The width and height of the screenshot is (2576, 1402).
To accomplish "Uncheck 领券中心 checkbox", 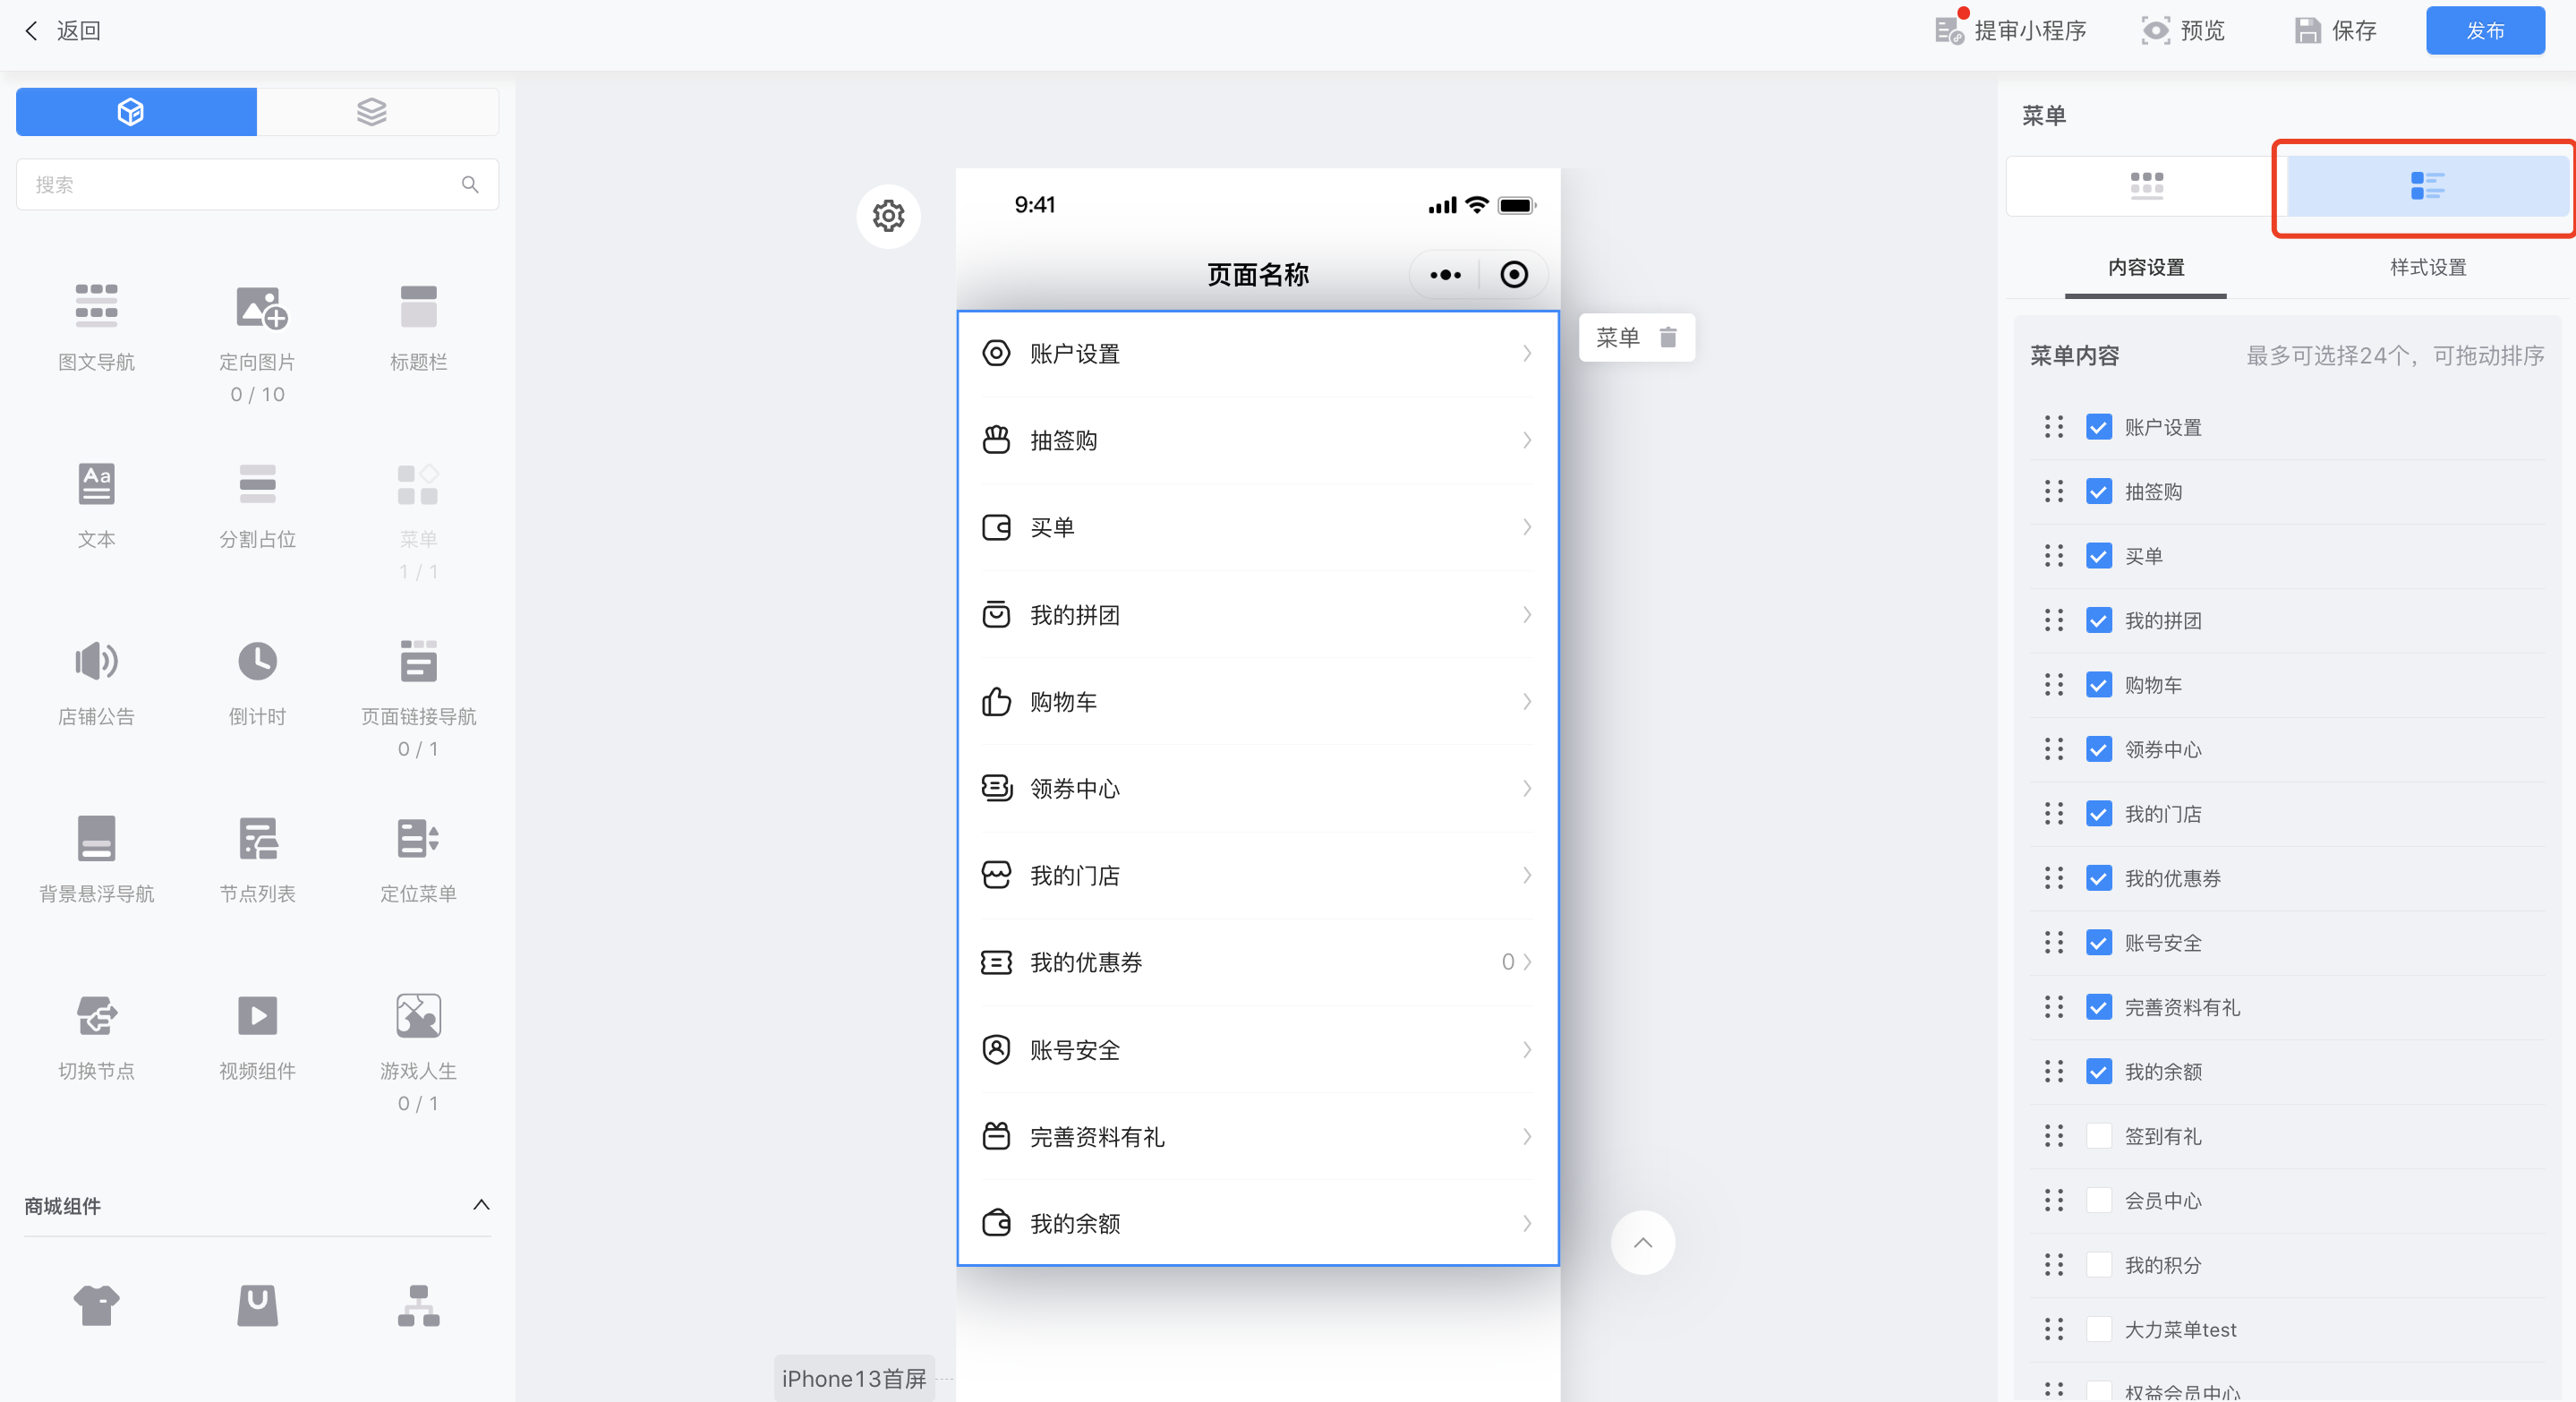I will point(2098,749).
